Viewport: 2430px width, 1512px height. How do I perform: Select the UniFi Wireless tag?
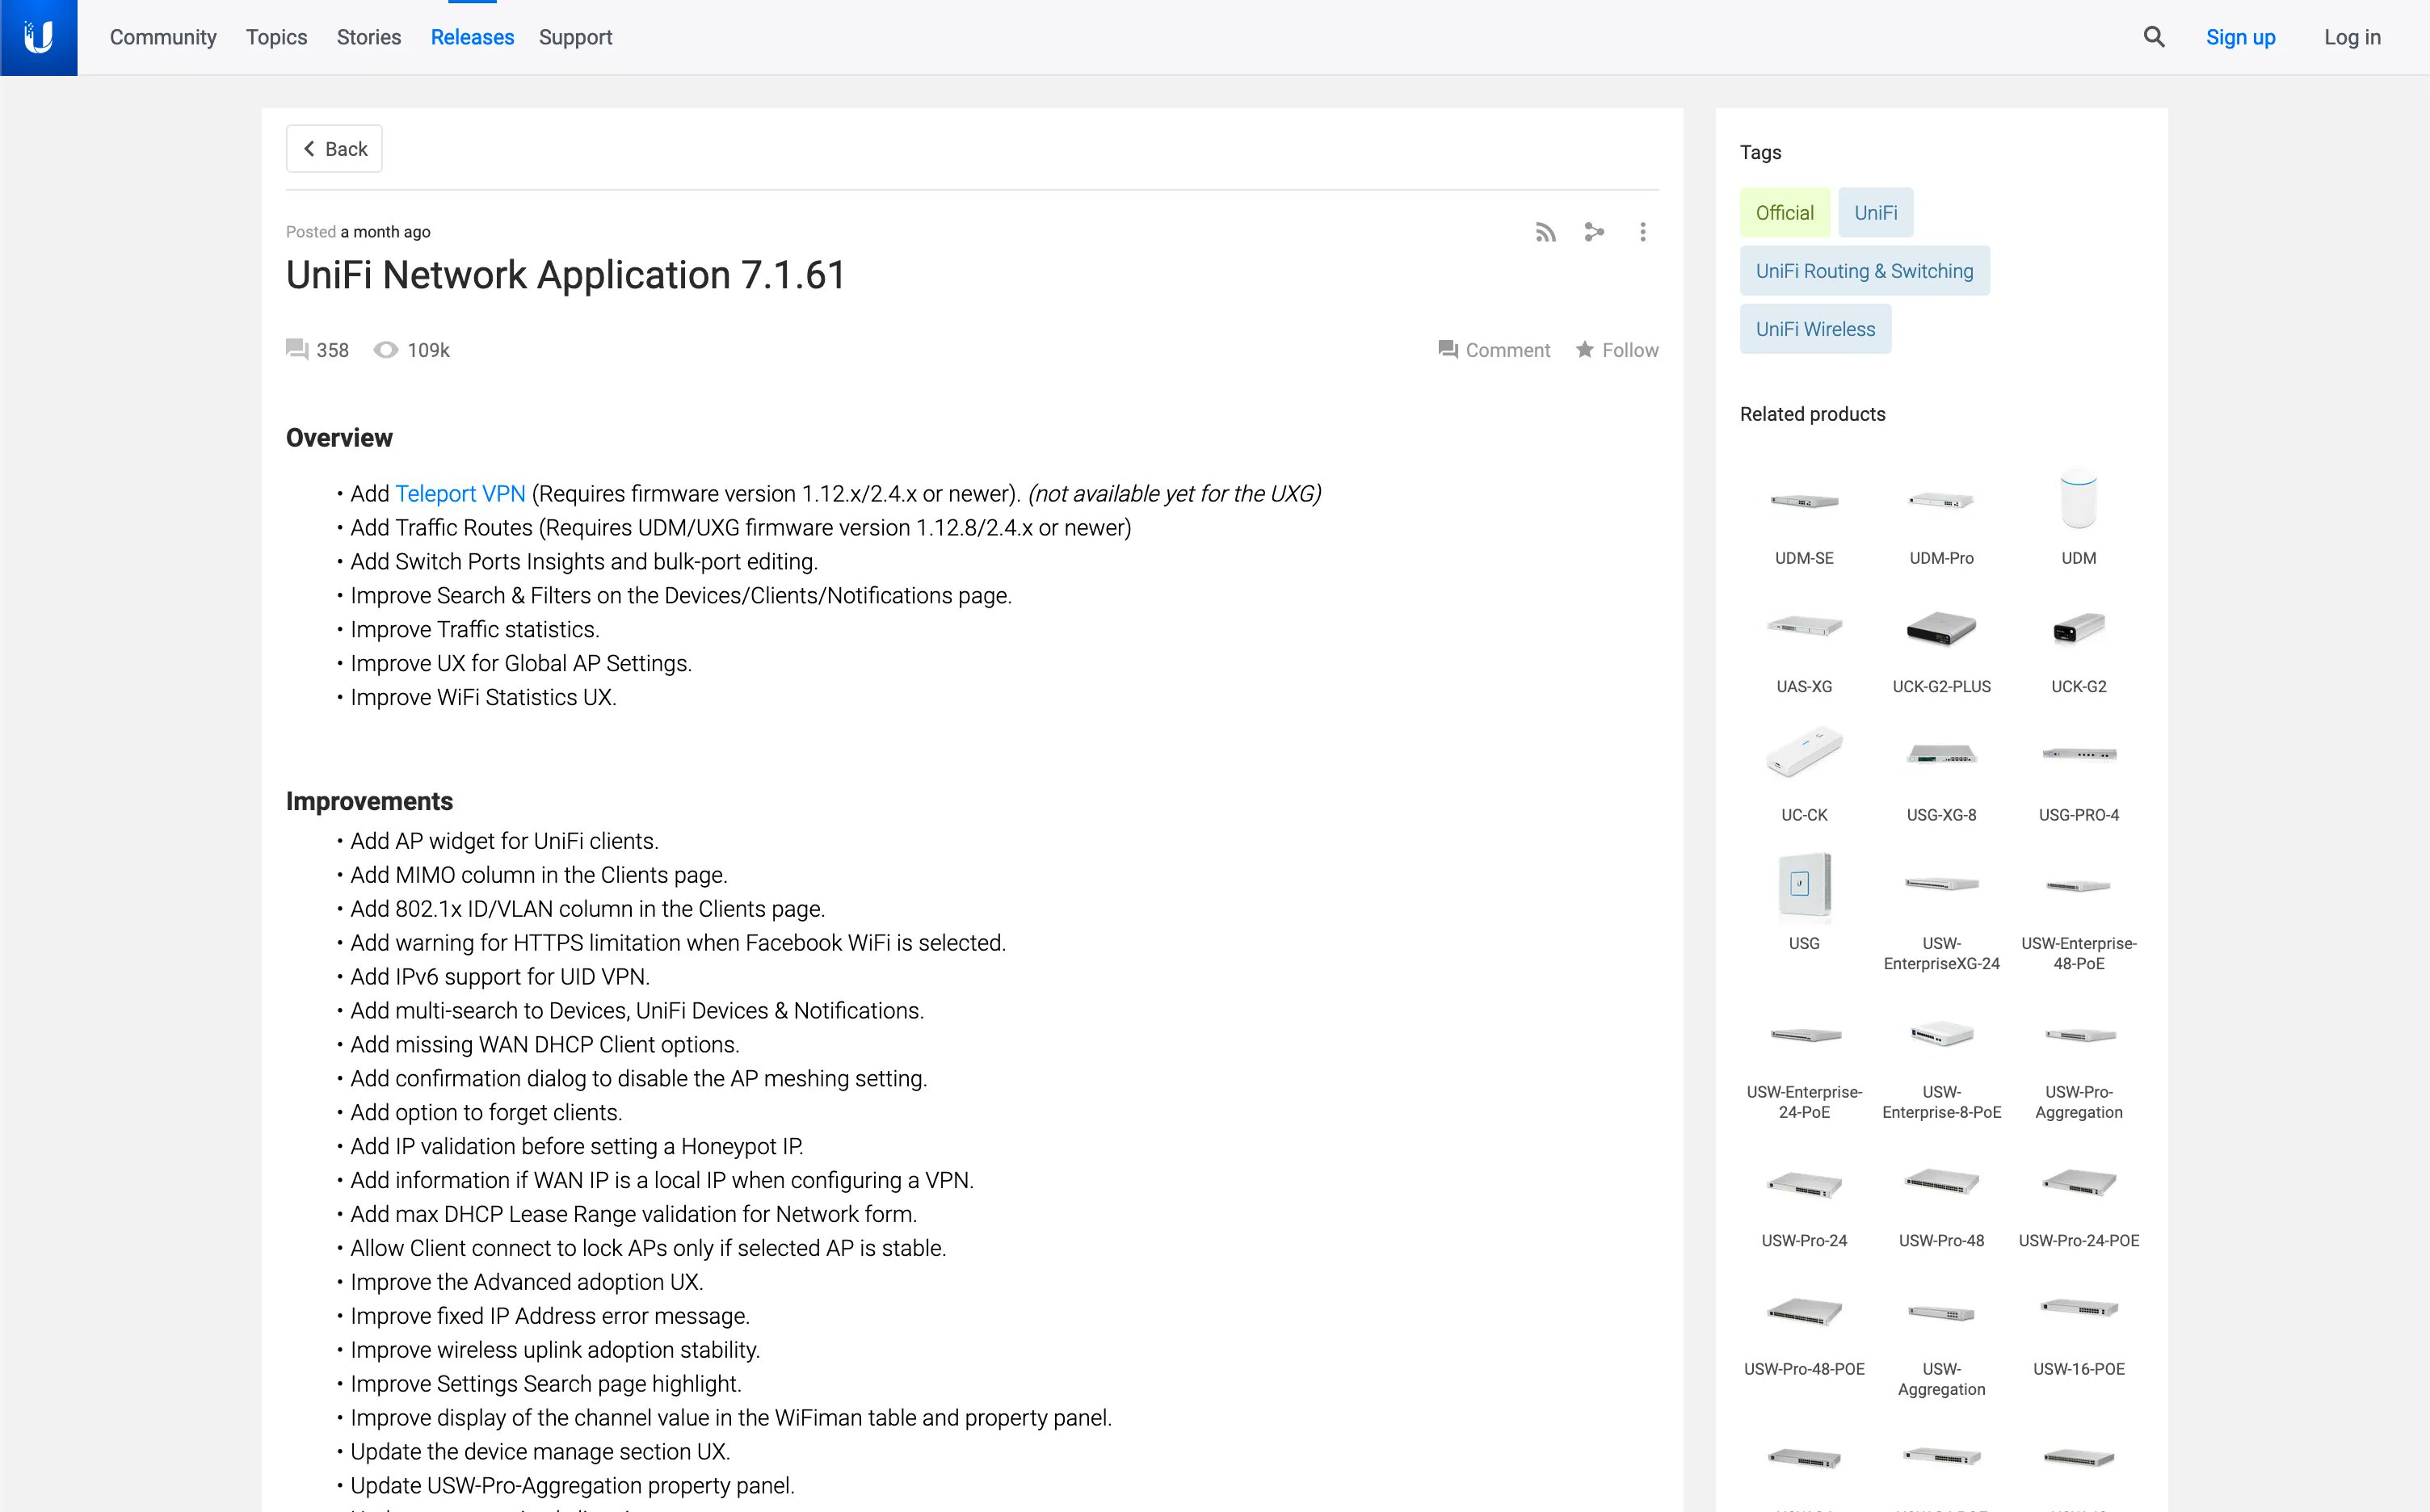tap(1815, 328)
